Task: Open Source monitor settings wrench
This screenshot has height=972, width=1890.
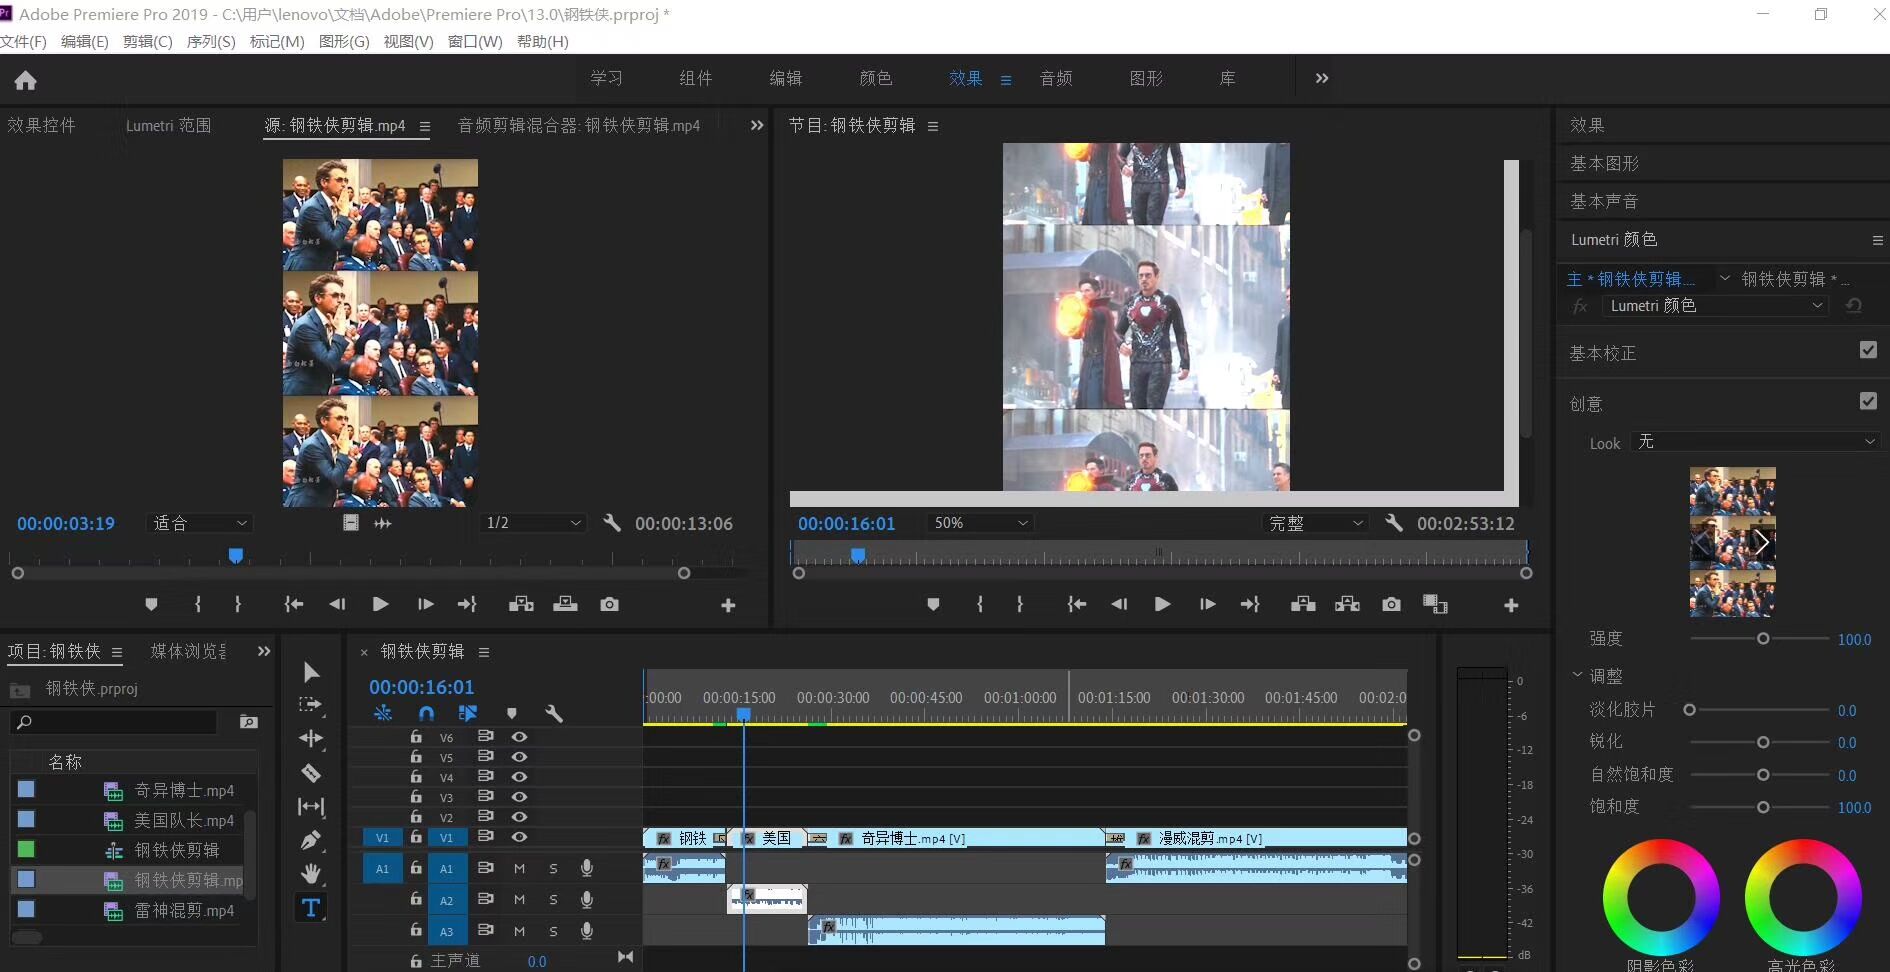Action: pos(612,522)
